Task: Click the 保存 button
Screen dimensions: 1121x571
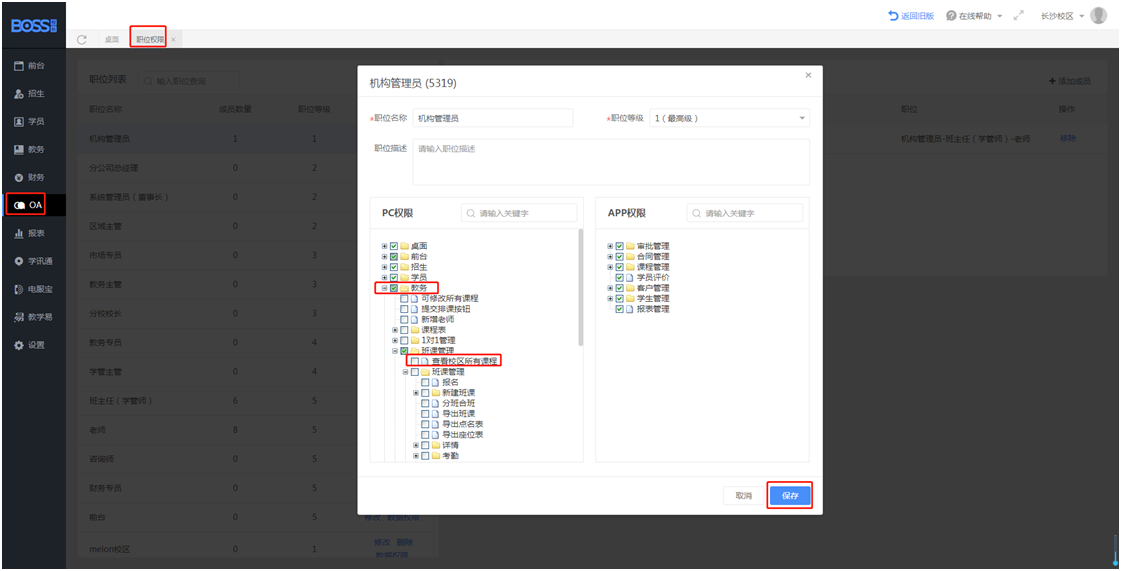Action: [x=789, y=495]
